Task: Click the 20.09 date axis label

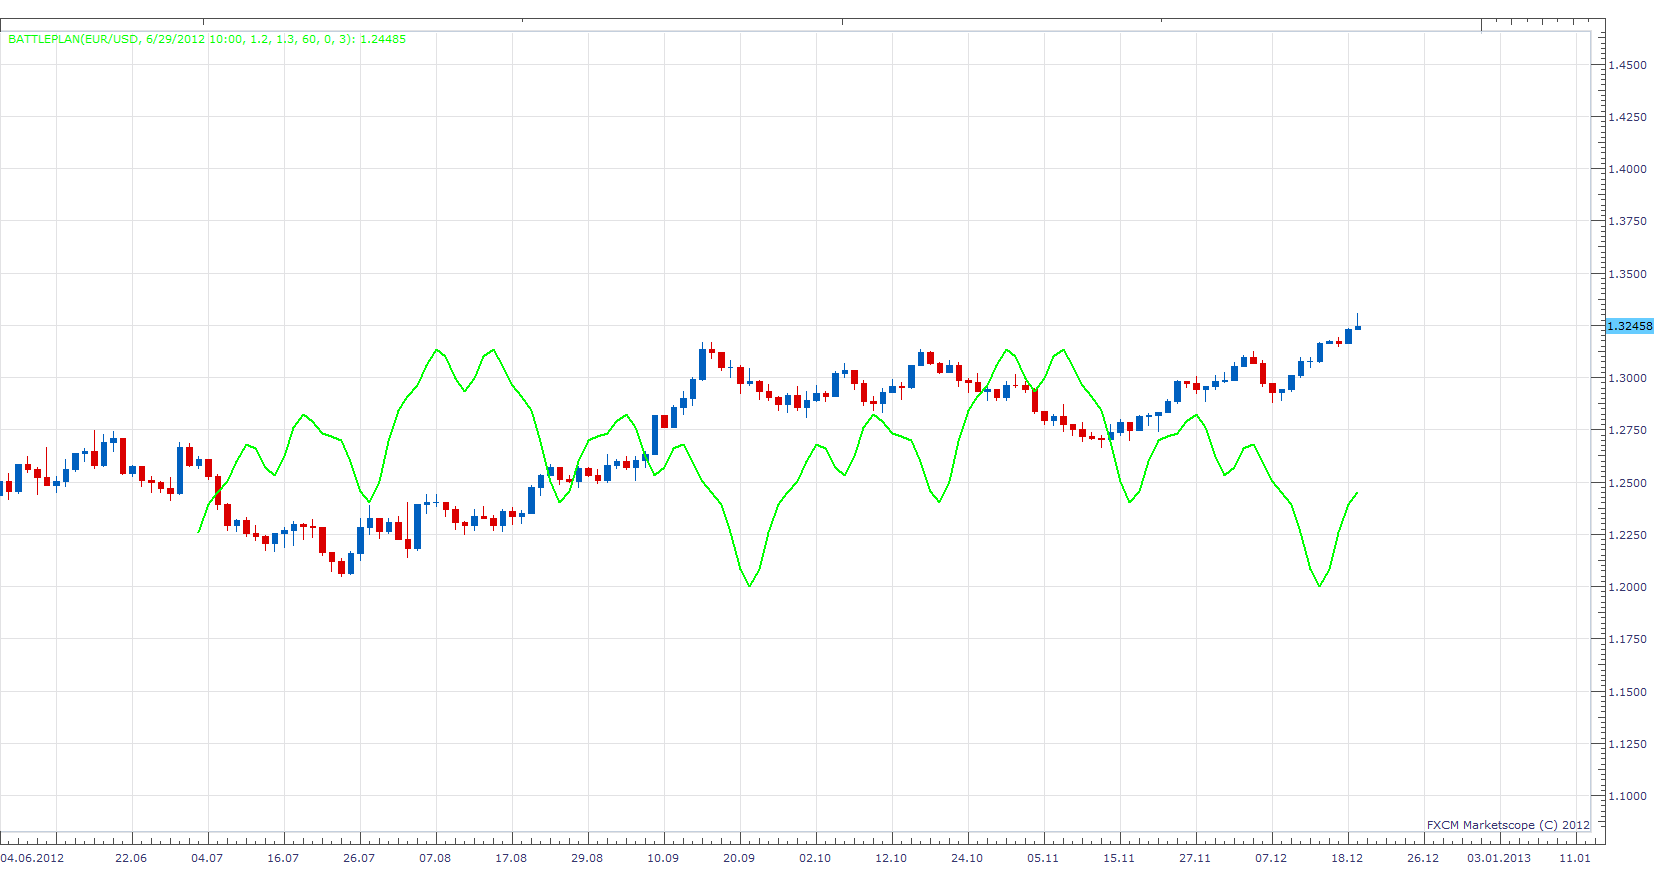Action: [x=739, y=858]
